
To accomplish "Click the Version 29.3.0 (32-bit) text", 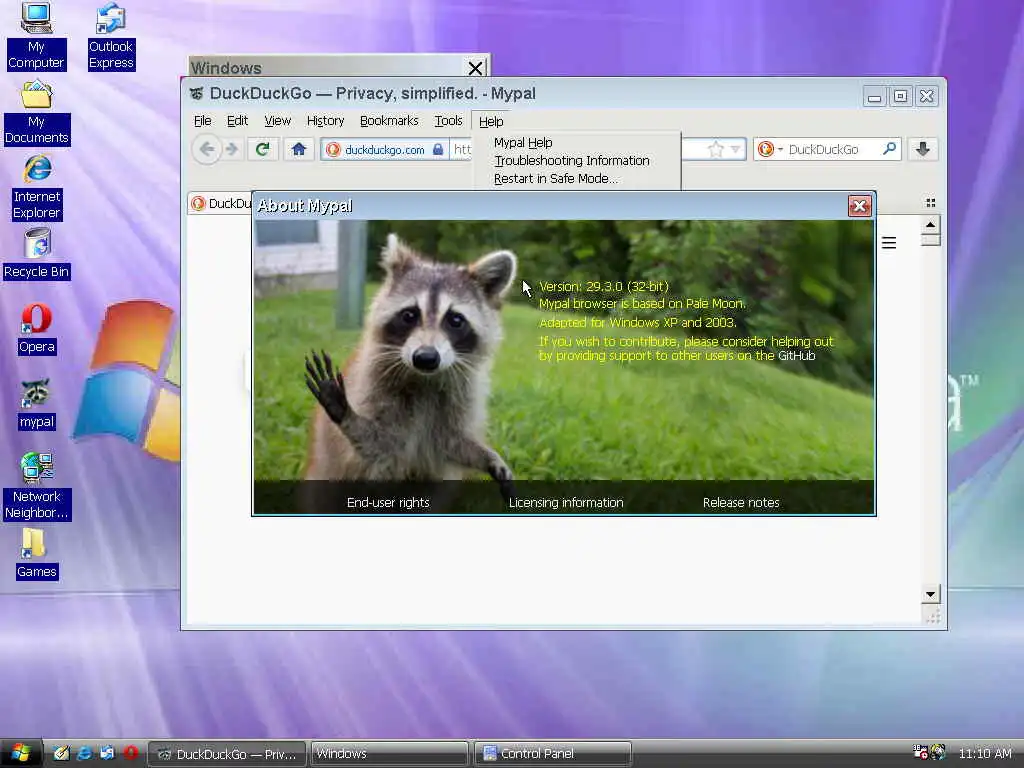I will point(604,287).
